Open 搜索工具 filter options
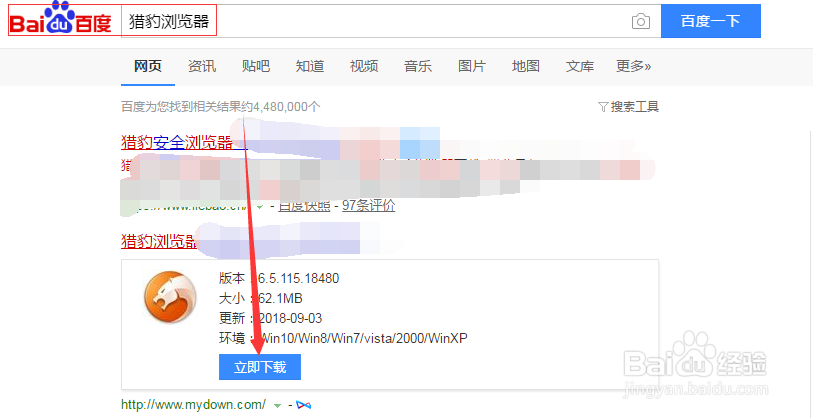 628,107
